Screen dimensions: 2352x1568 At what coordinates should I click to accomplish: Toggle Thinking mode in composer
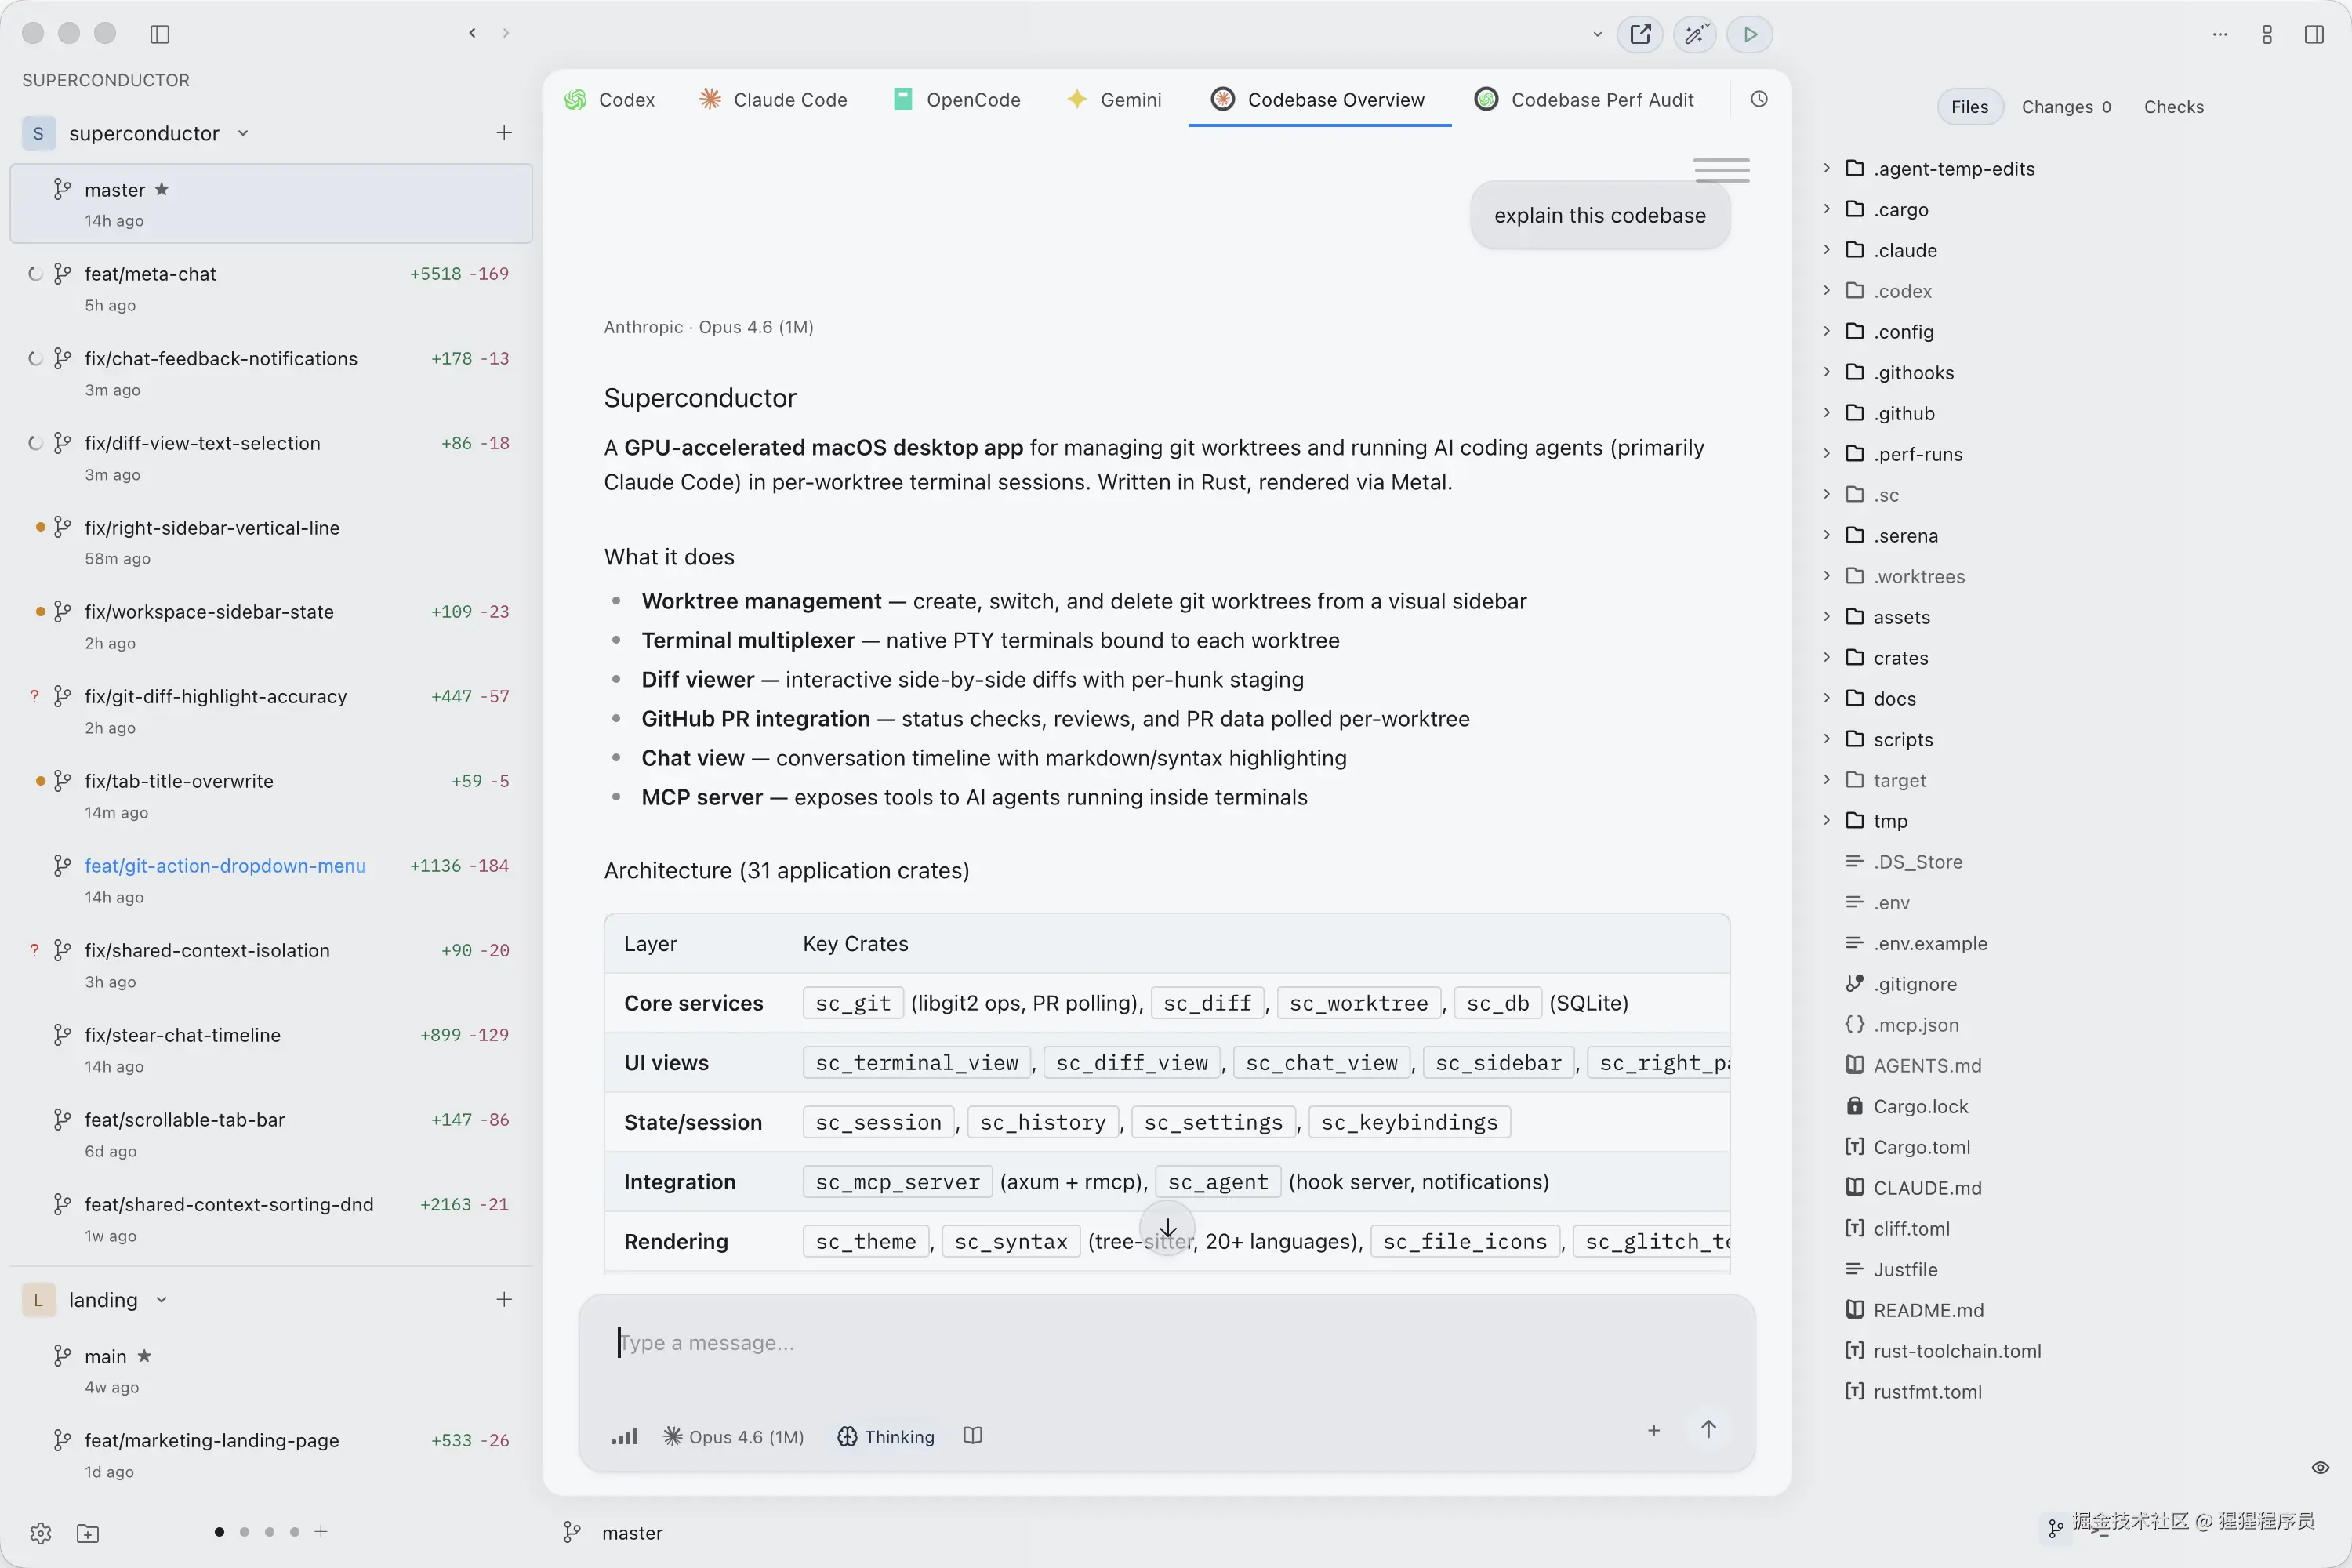(886, 1436)
